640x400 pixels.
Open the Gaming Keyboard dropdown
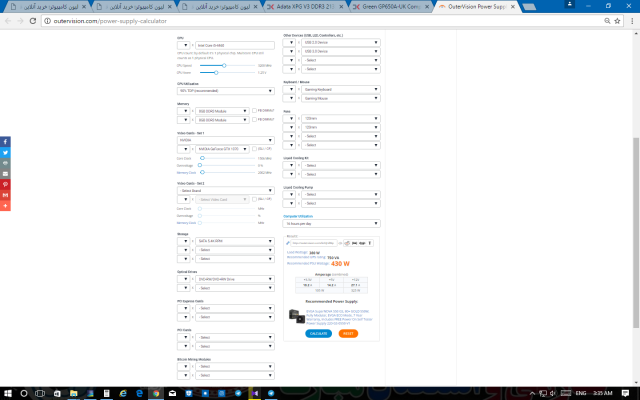(x=341, y=89)
